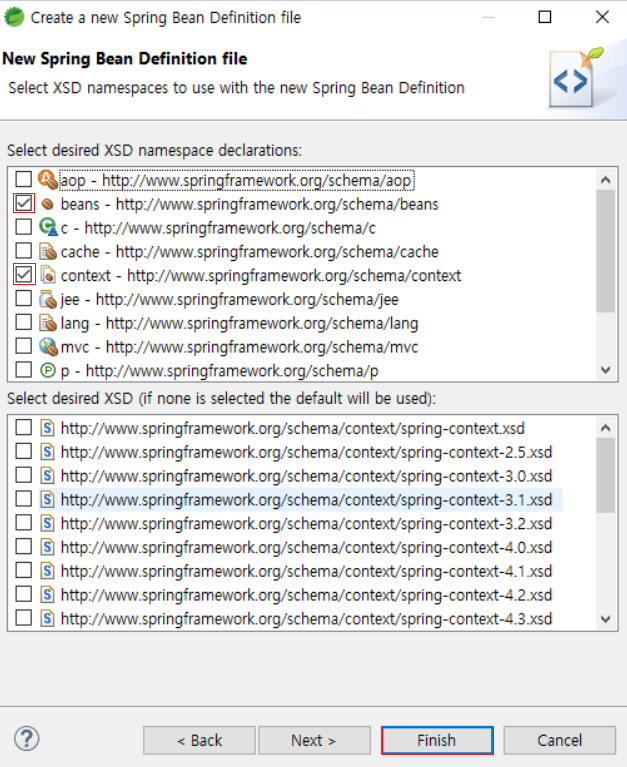The height and width of the screenshot is (767, 627).
Task: Select the mvc schema row text
Action: (239, 347)
